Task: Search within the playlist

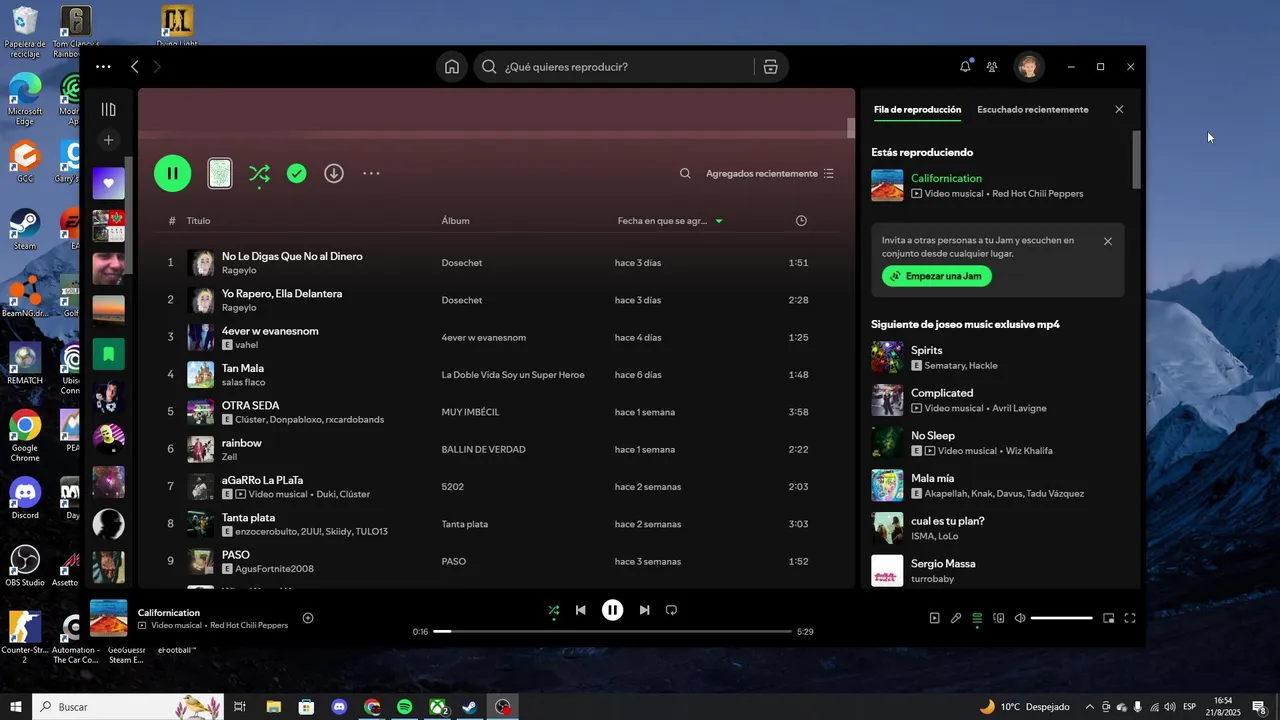Action: (x=685, y=173)
